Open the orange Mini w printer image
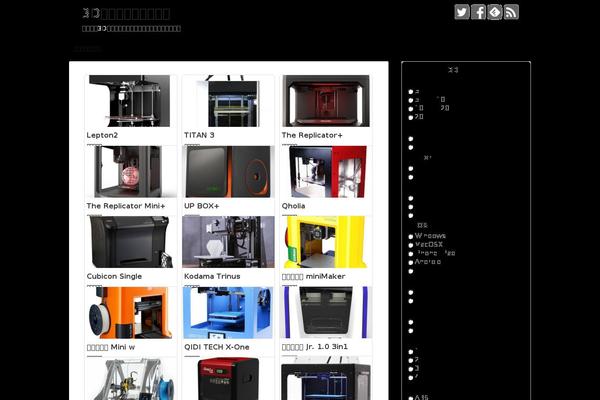The width and height of the screenshot is (600, 400). pos(130,313)
